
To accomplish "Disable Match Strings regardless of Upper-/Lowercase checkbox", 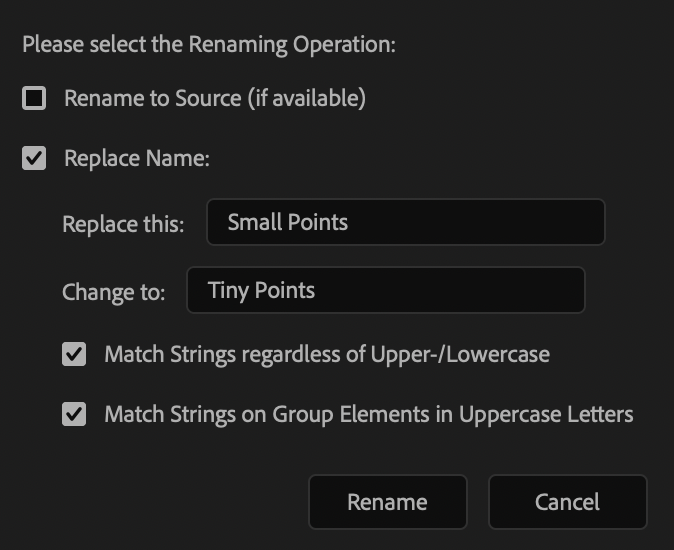I will coord(74,354).
